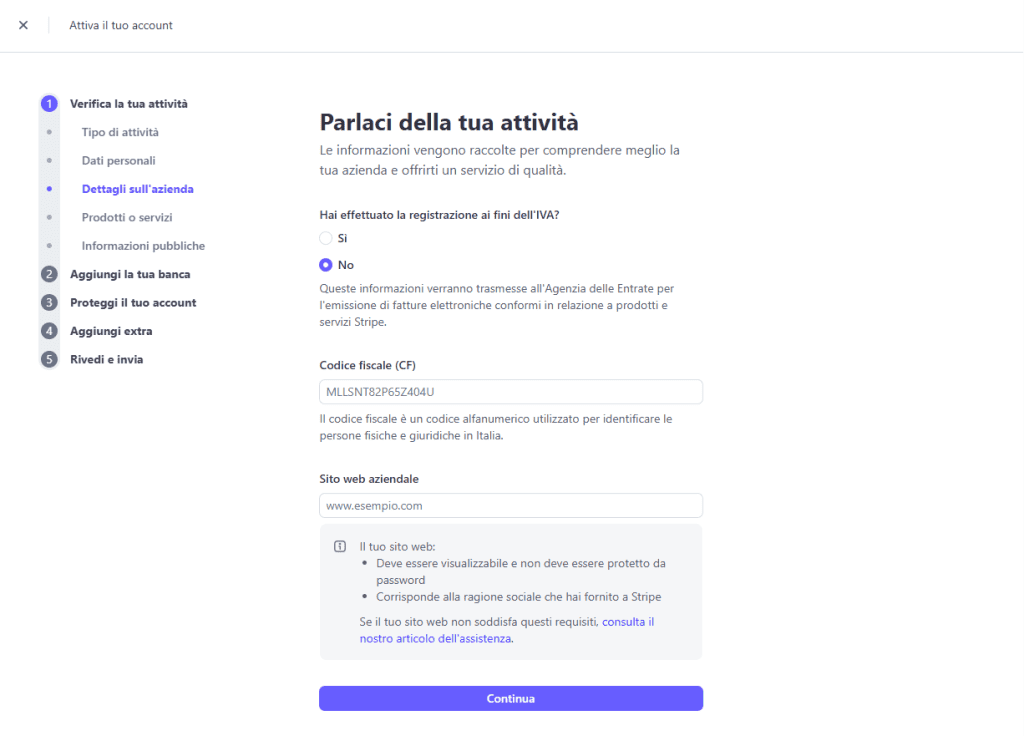Click the numbered circle for 'Aggiungi la tua banca'

coord(49,273)
